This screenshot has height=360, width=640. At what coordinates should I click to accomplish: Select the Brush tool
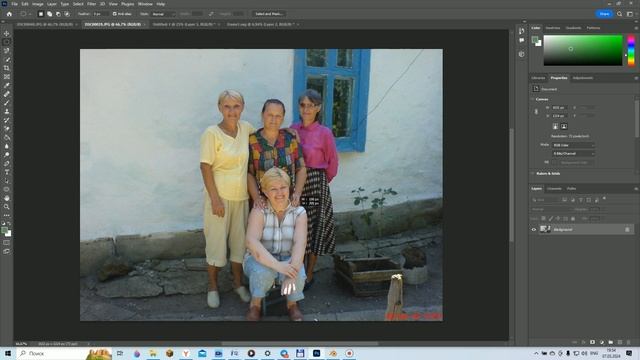pos(7,103)
